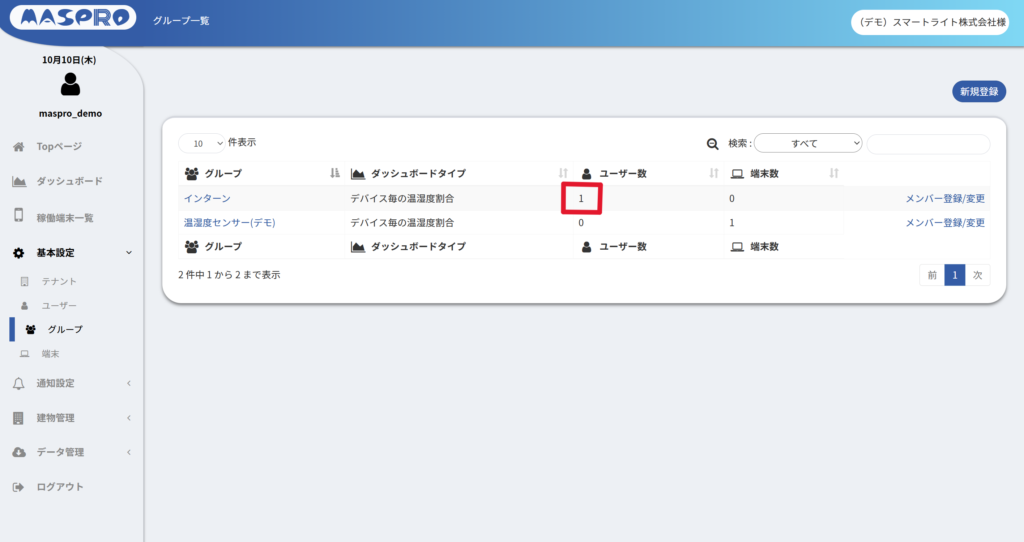
Task: Click the MASPRO logo
Action: (x=71, y=20)
